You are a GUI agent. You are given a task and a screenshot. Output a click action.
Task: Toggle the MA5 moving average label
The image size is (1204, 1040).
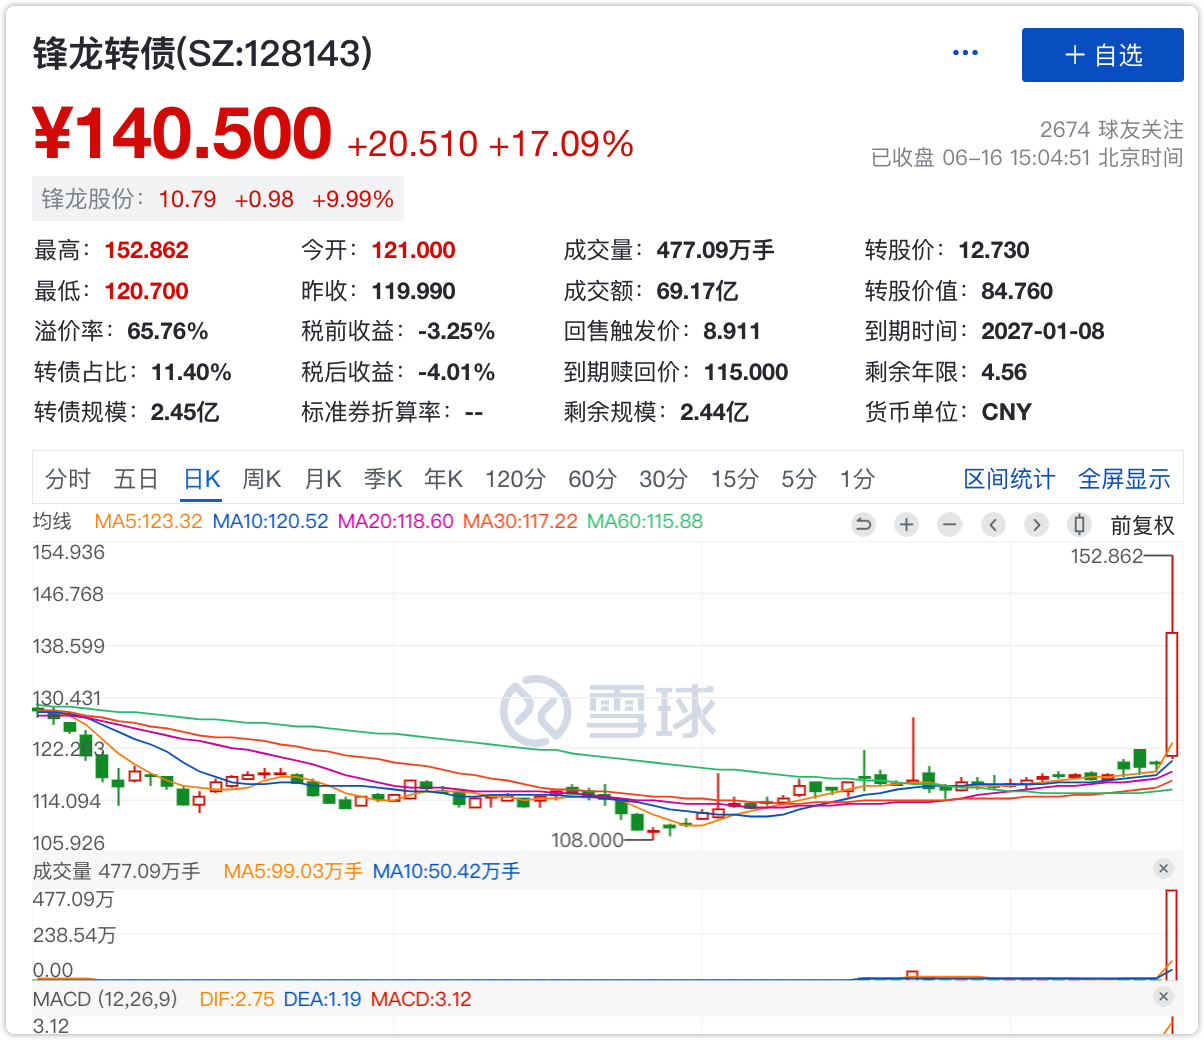[148, 521]
